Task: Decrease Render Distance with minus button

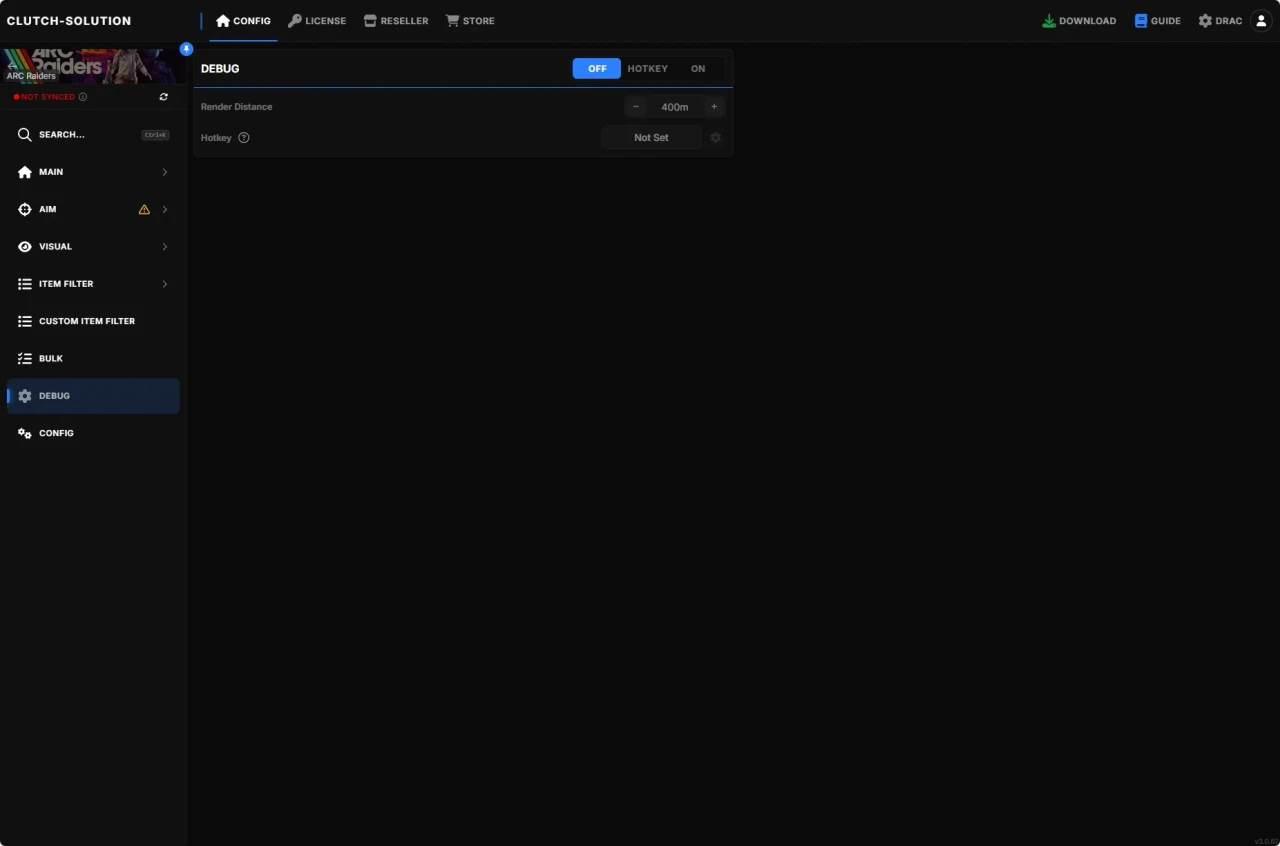Action: pyautogui.click(x=636, y=107)
